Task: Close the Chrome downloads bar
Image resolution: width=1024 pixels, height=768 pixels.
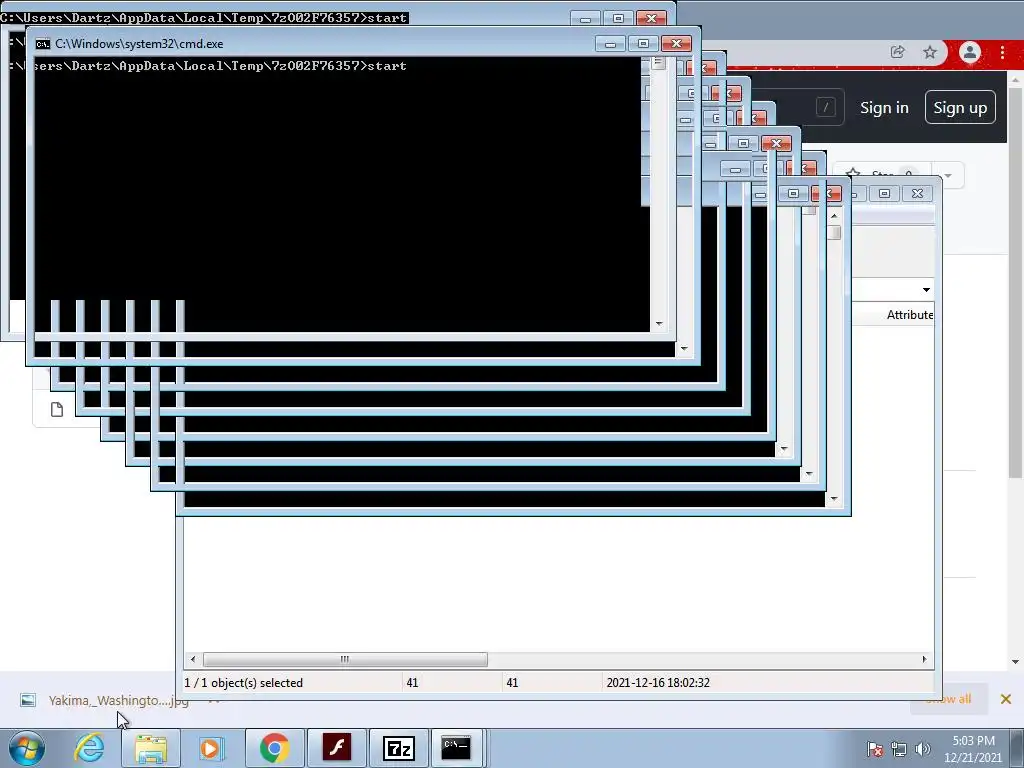Action: point(1006,699)
